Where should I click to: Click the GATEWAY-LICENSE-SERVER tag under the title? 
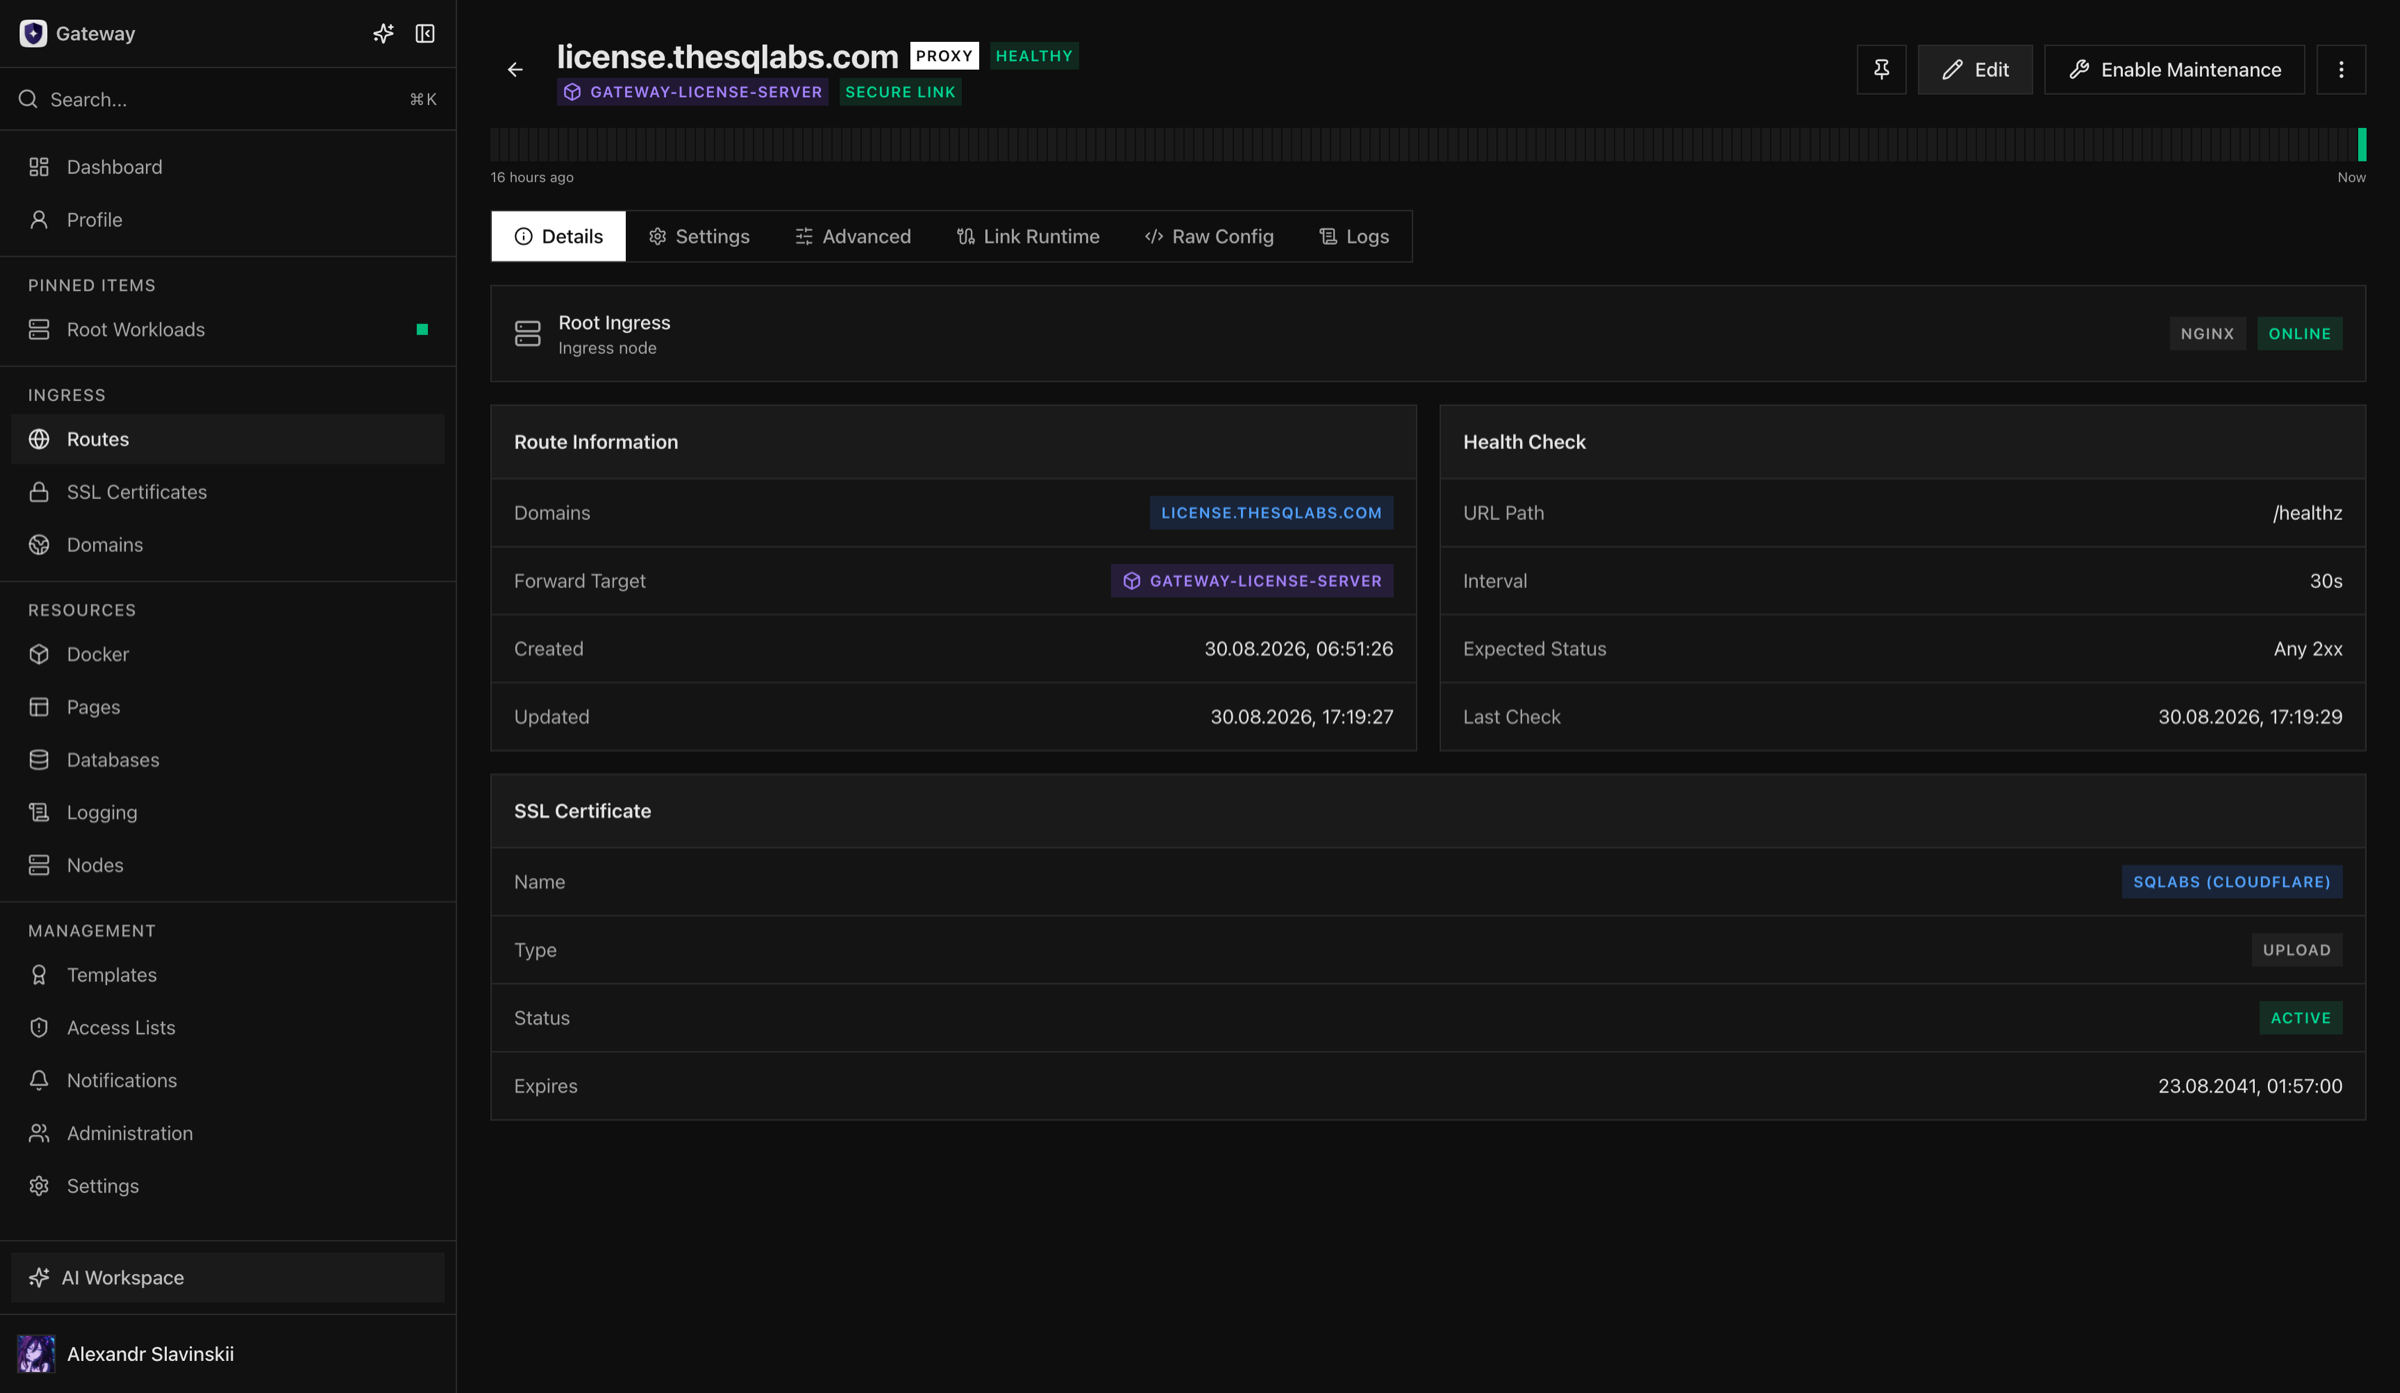click(693, 92)
